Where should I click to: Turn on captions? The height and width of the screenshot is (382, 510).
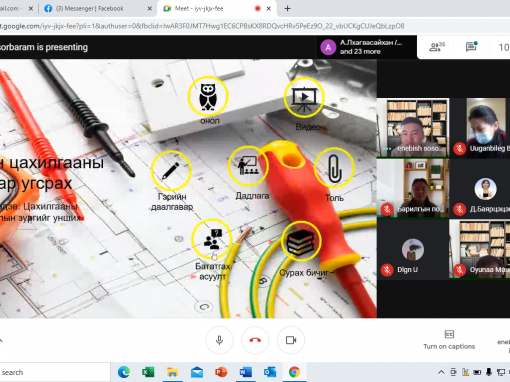[x=449, y=340]
